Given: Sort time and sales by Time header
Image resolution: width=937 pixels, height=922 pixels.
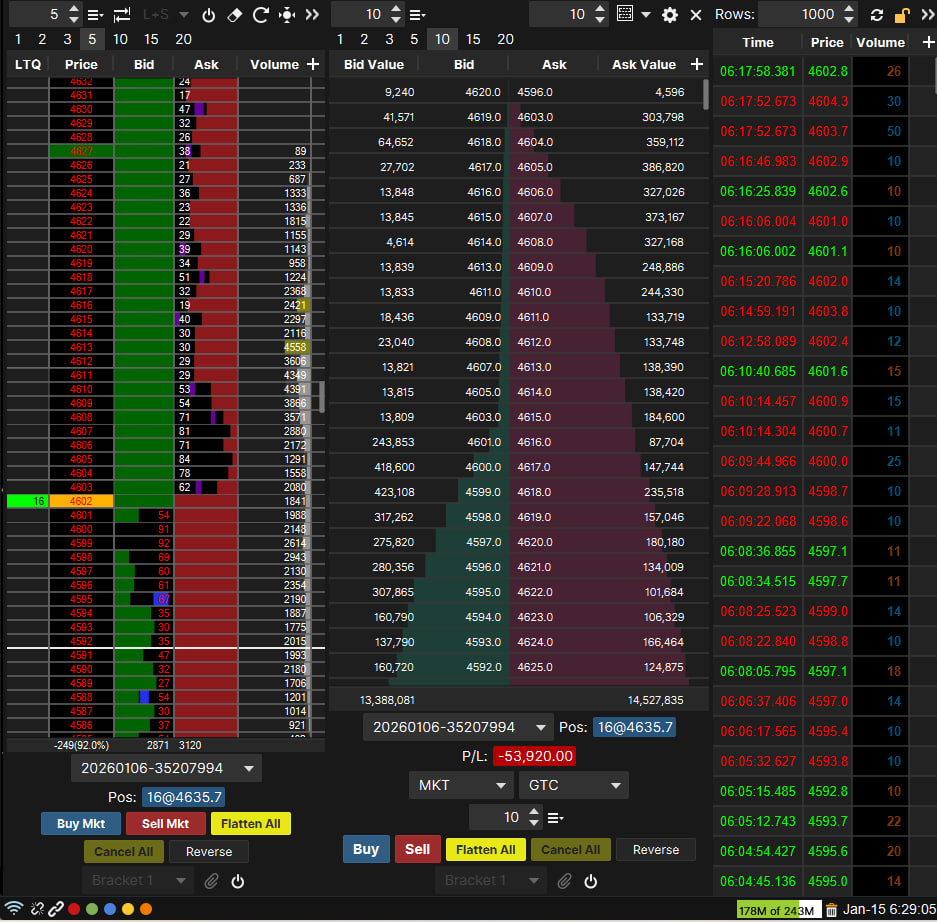Looking at the screenshot, I should coord(757,42).
